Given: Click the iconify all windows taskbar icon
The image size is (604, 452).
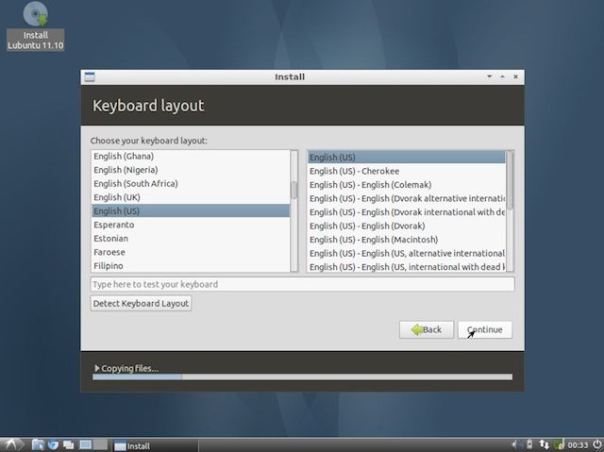Looking at the screenshot, I should [69, 445].
